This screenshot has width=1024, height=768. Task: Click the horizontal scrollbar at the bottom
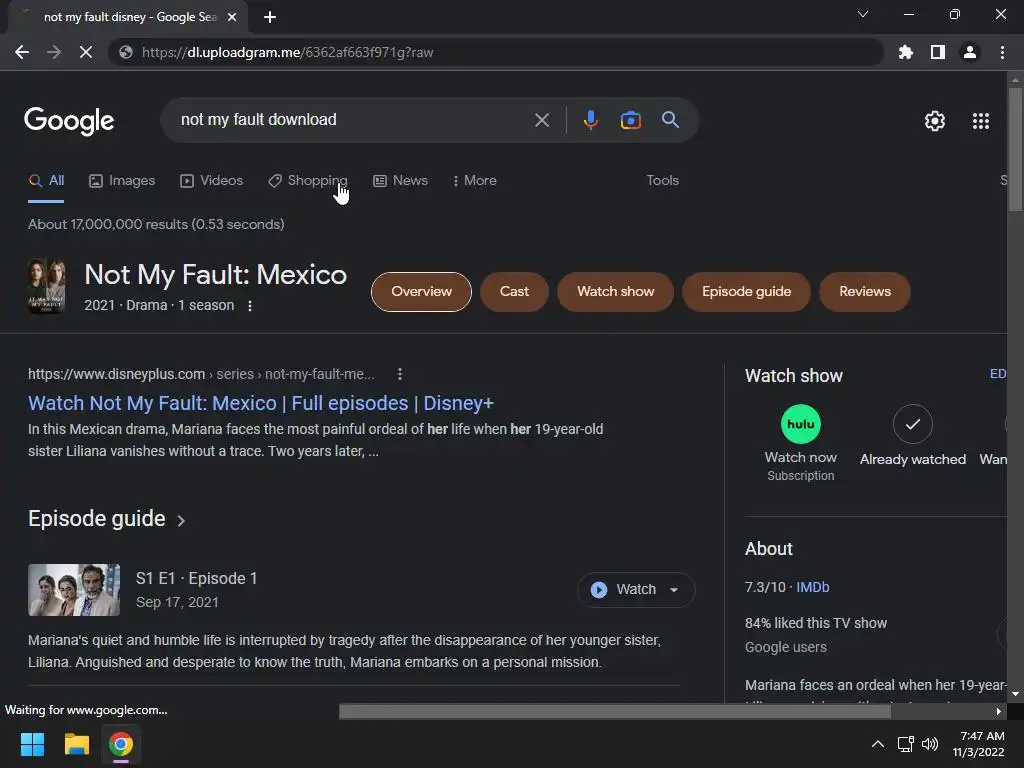click(x=614, y=711)
